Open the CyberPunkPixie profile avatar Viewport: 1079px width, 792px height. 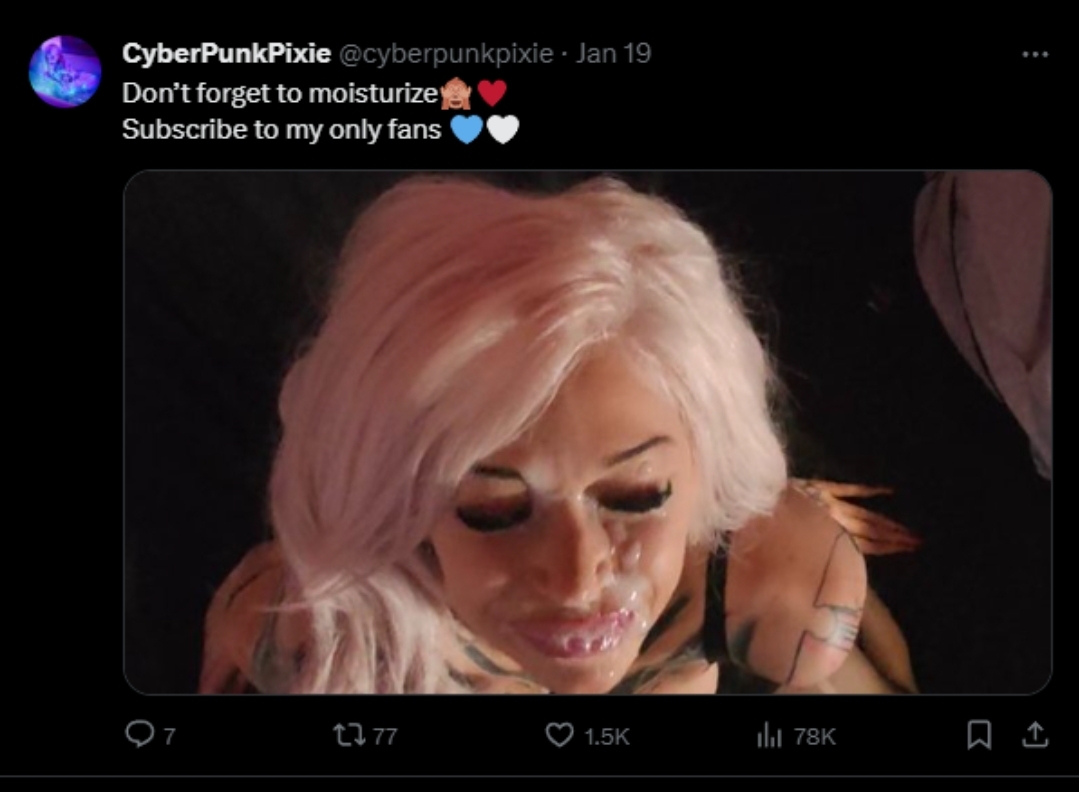[65, 72]
